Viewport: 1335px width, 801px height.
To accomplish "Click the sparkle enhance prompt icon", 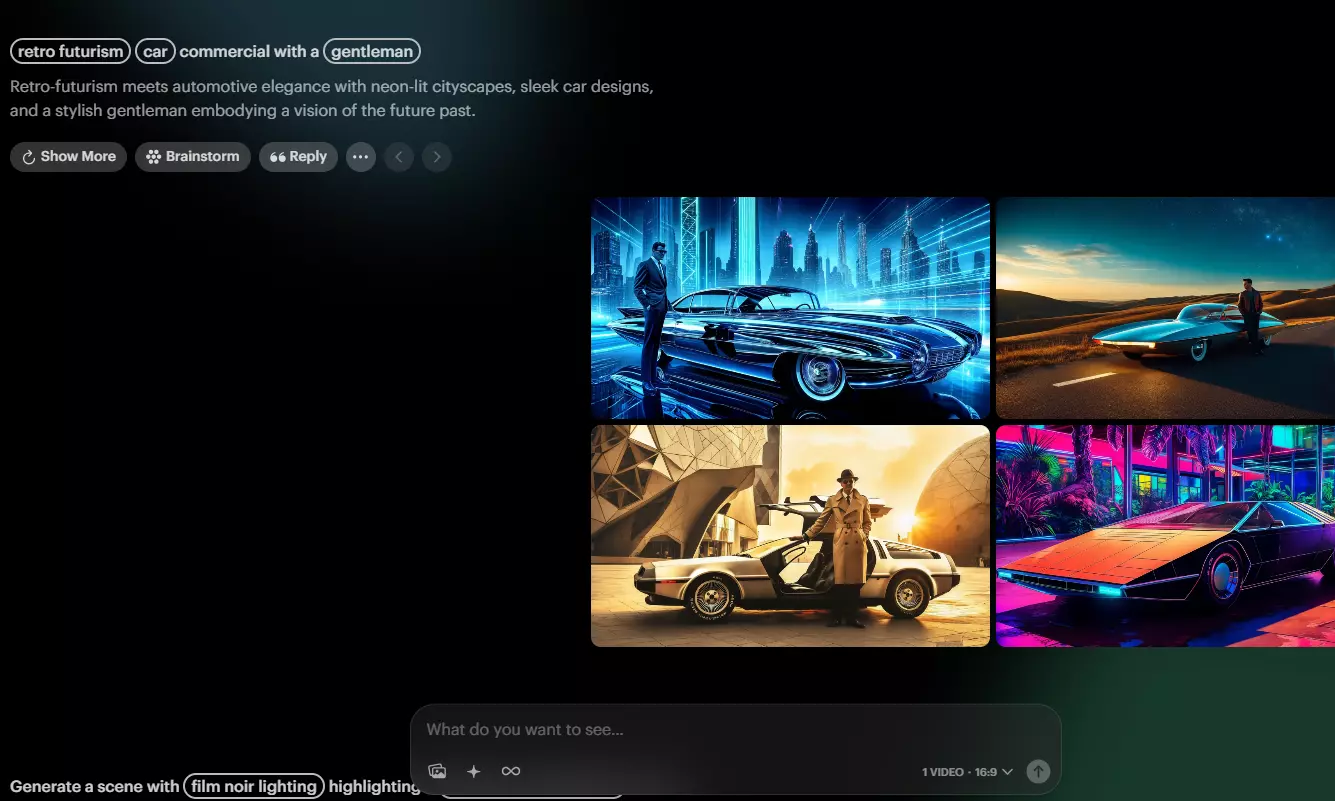I will point(474,771).
